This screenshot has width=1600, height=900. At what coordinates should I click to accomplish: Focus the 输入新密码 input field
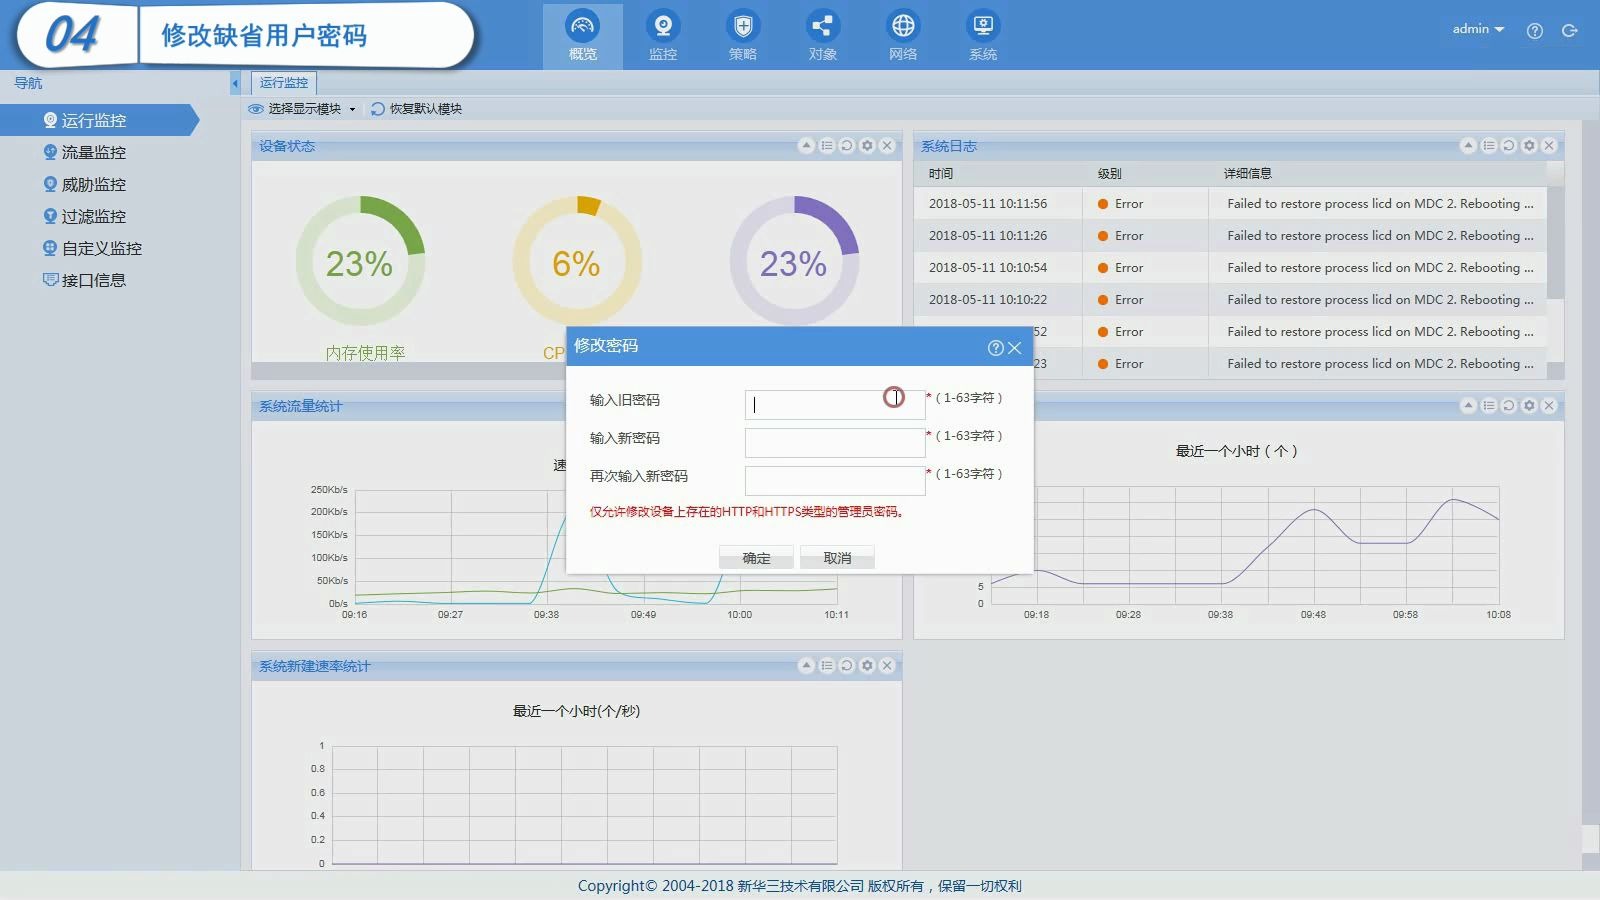835,442
